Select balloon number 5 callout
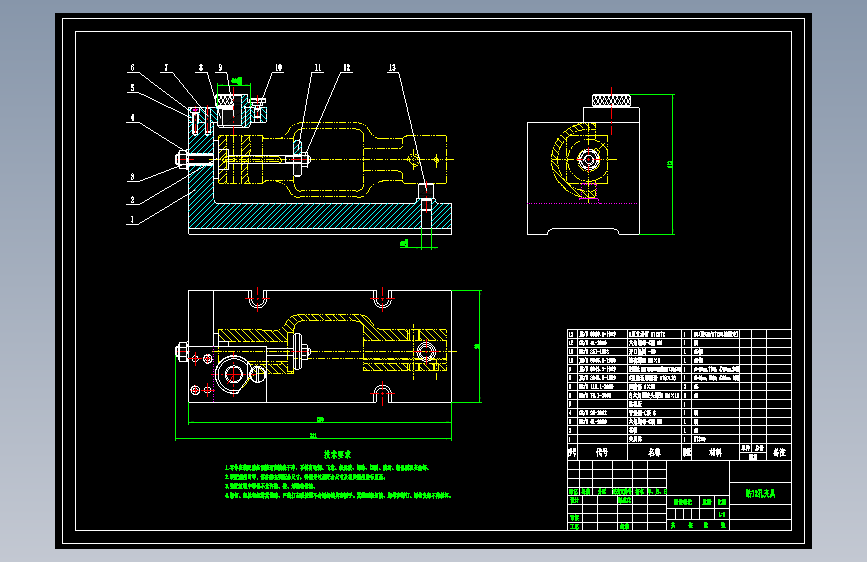 point(132,87)
